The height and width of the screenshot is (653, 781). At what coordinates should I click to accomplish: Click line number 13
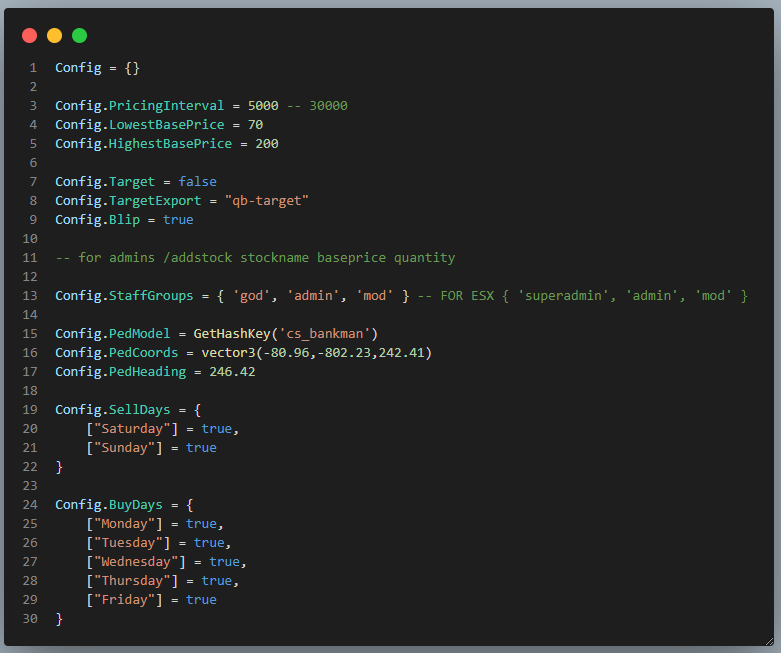(x=30, y=296)
